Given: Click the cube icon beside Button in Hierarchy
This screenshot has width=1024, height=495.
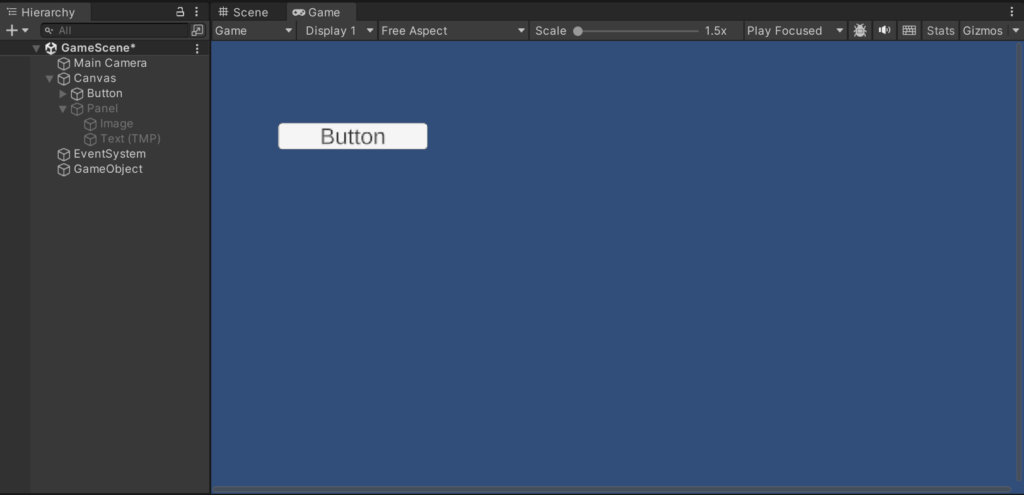Looking at the screenshot, I should [77, 93].
